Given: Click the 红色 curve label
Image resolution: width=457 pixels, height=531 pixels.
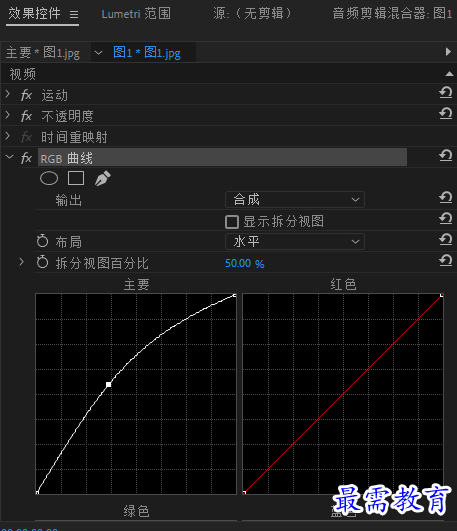Looking at the screenshot, I should [x=343, y=284].
